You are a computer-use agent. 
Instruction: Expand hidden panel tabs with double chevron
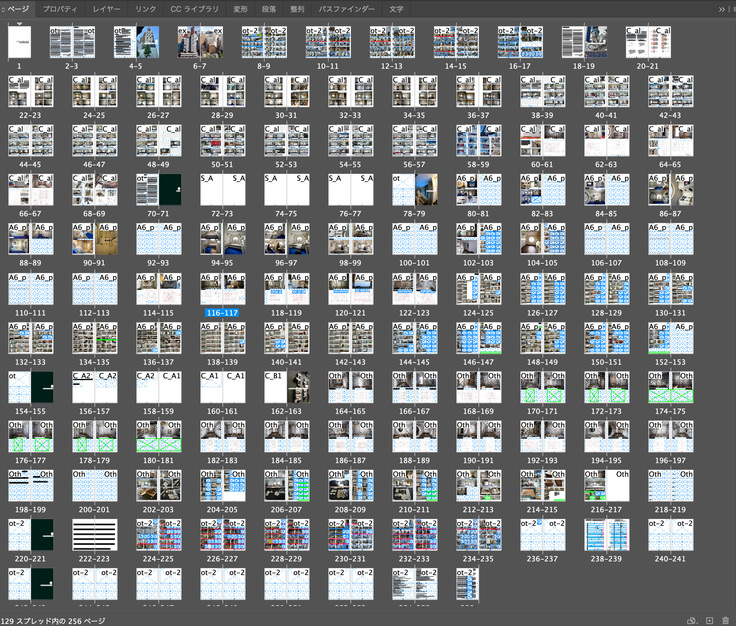click(720, 8)
